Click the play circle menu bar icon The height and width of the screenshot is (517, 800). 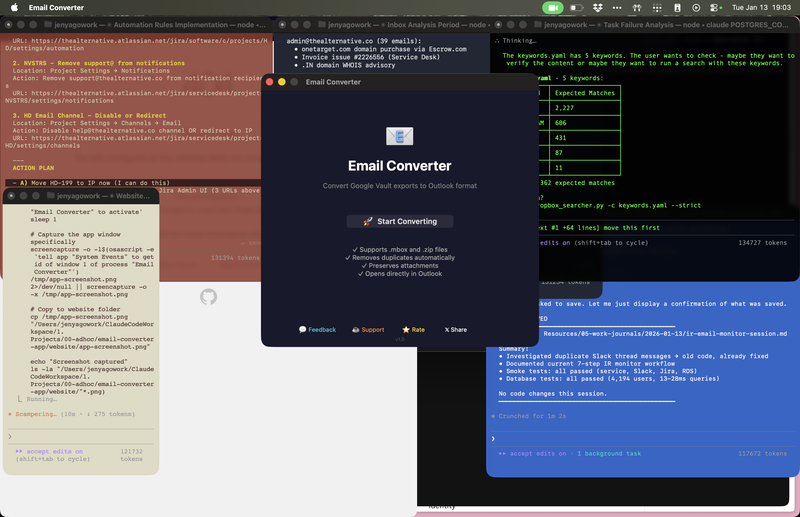click(696, 8)
